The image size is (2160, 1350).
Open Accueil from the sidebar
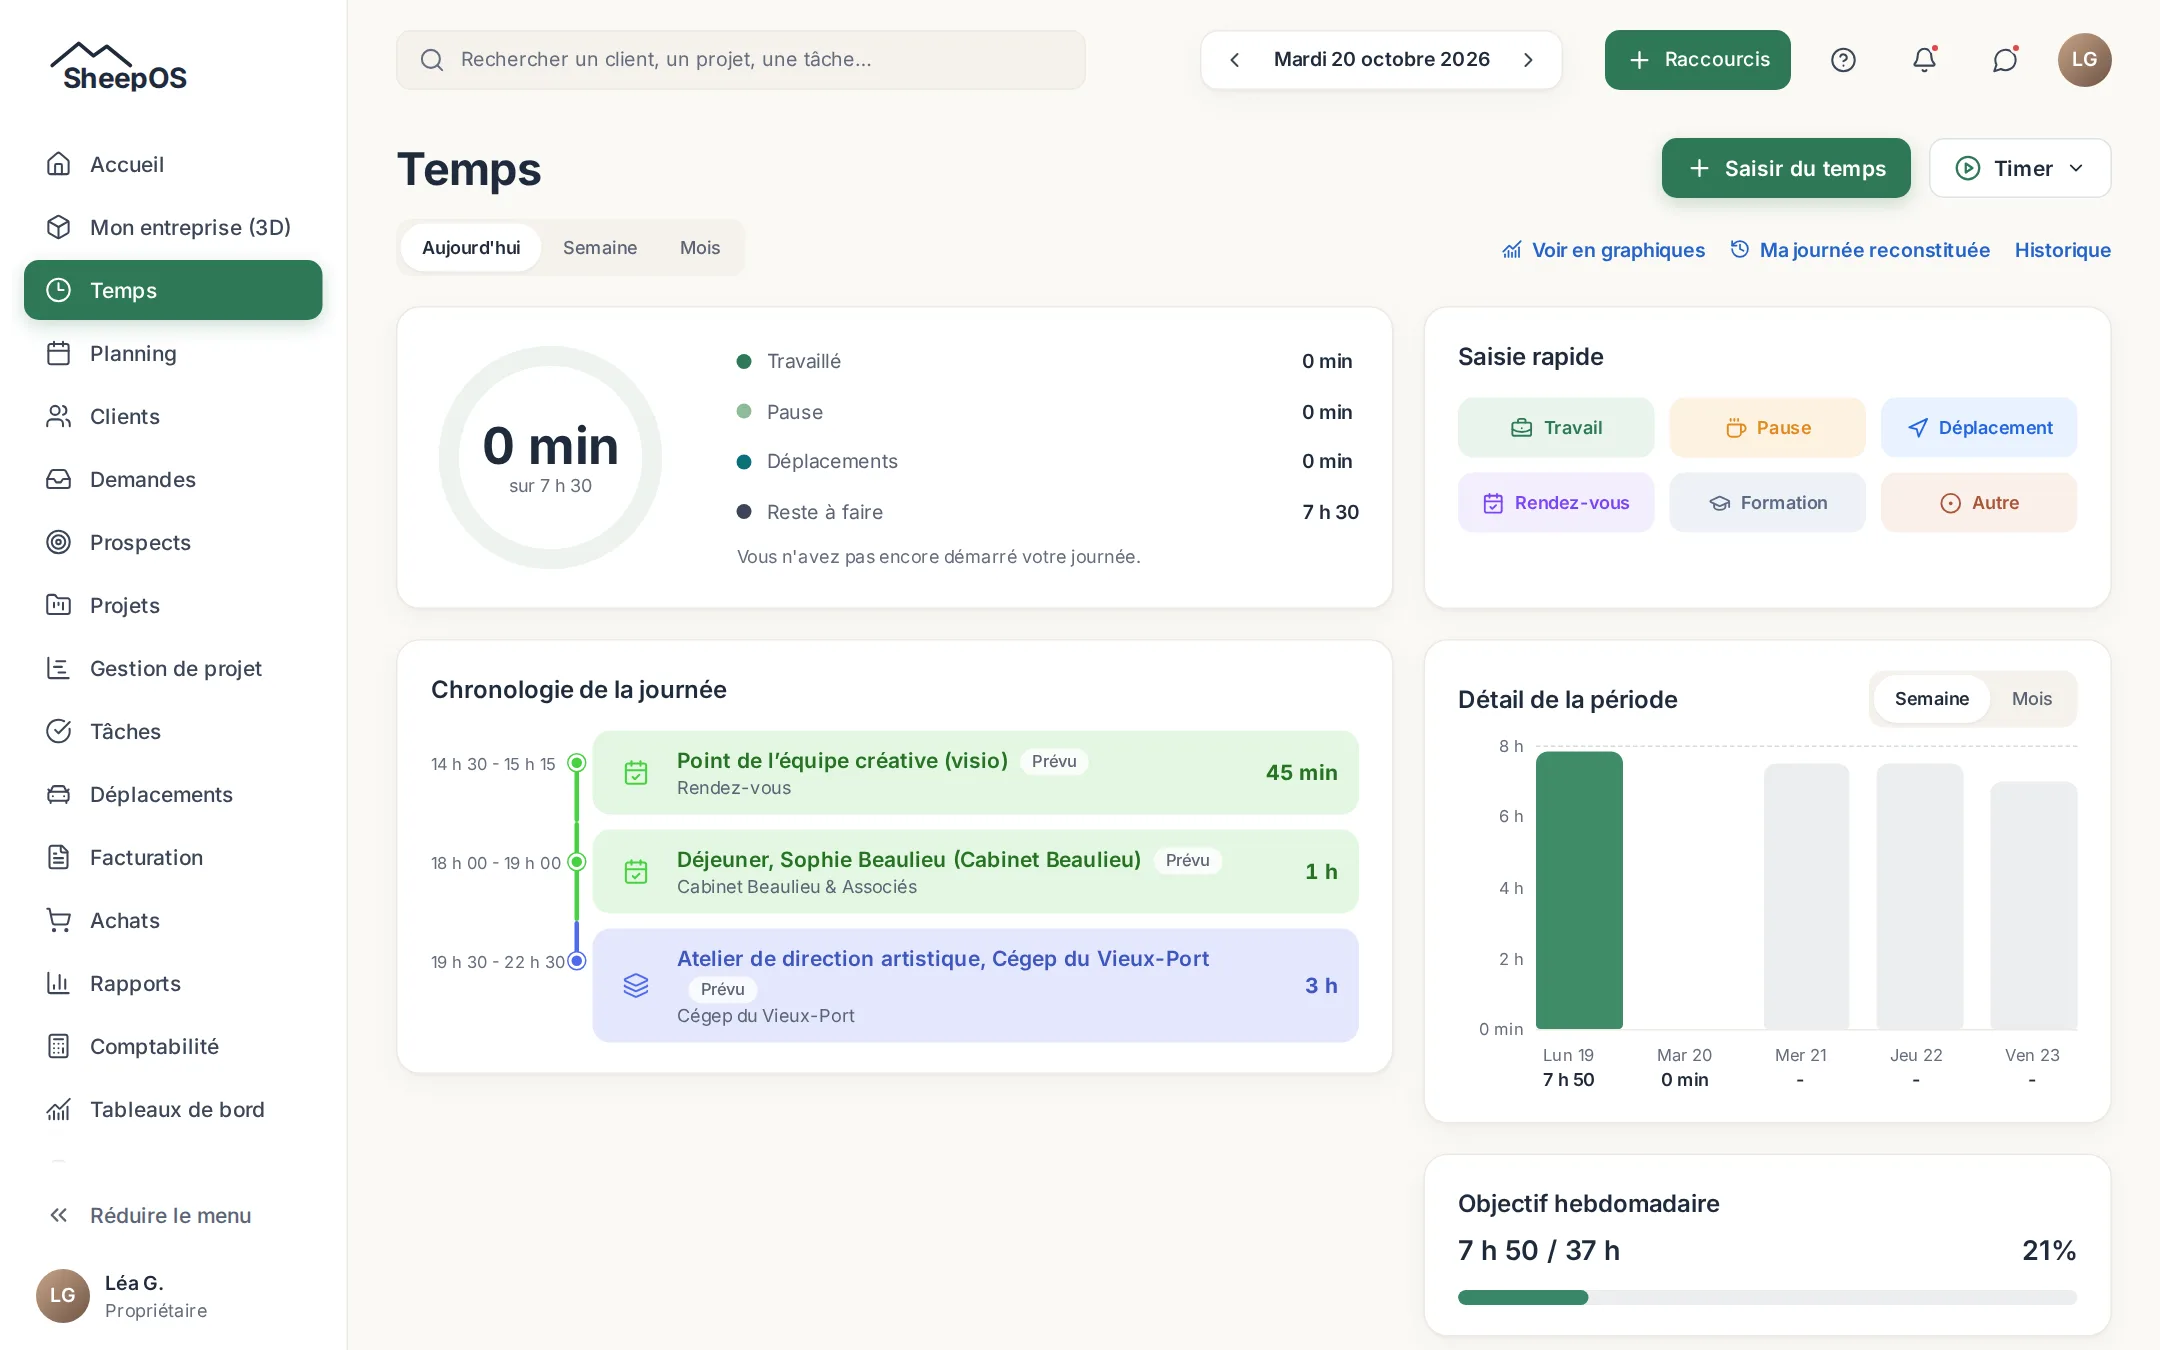click(x=173, y=164)
